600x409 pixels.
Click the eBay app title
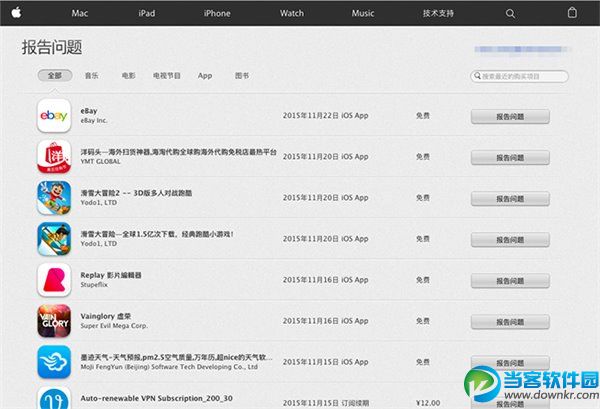click(89, 111)
